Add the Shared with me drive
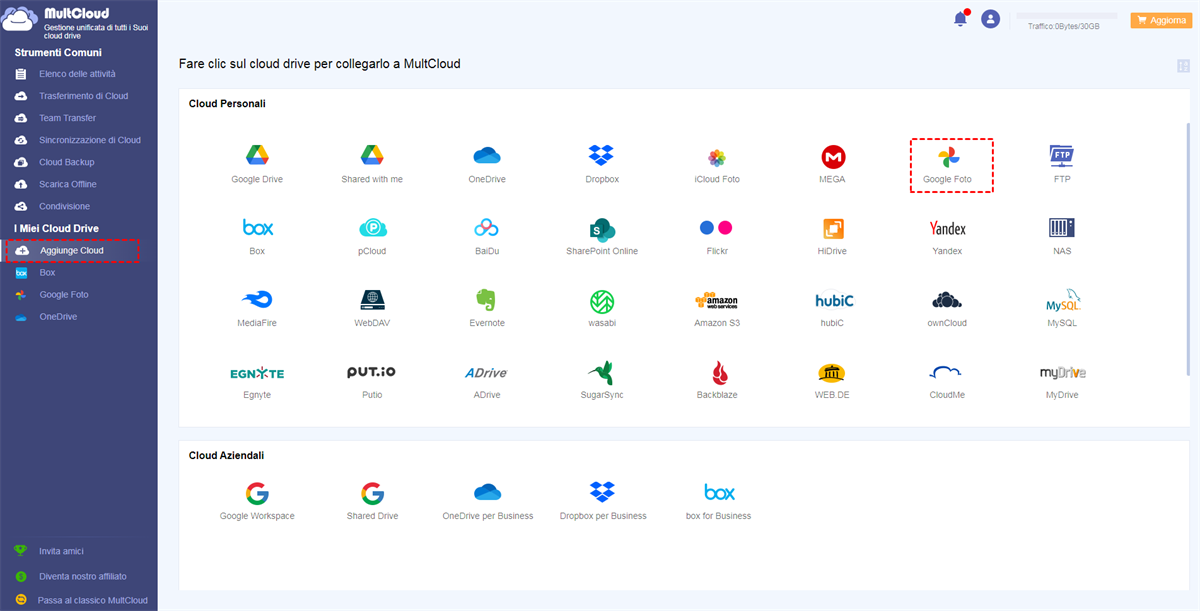Screen dimensions: 1200x611 [x=372, y=165]
